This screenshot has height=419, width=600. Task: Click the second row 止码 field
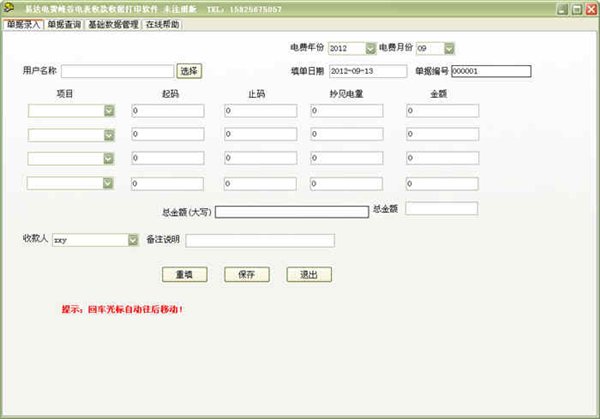pyautogui.click(x=261, y=134)
